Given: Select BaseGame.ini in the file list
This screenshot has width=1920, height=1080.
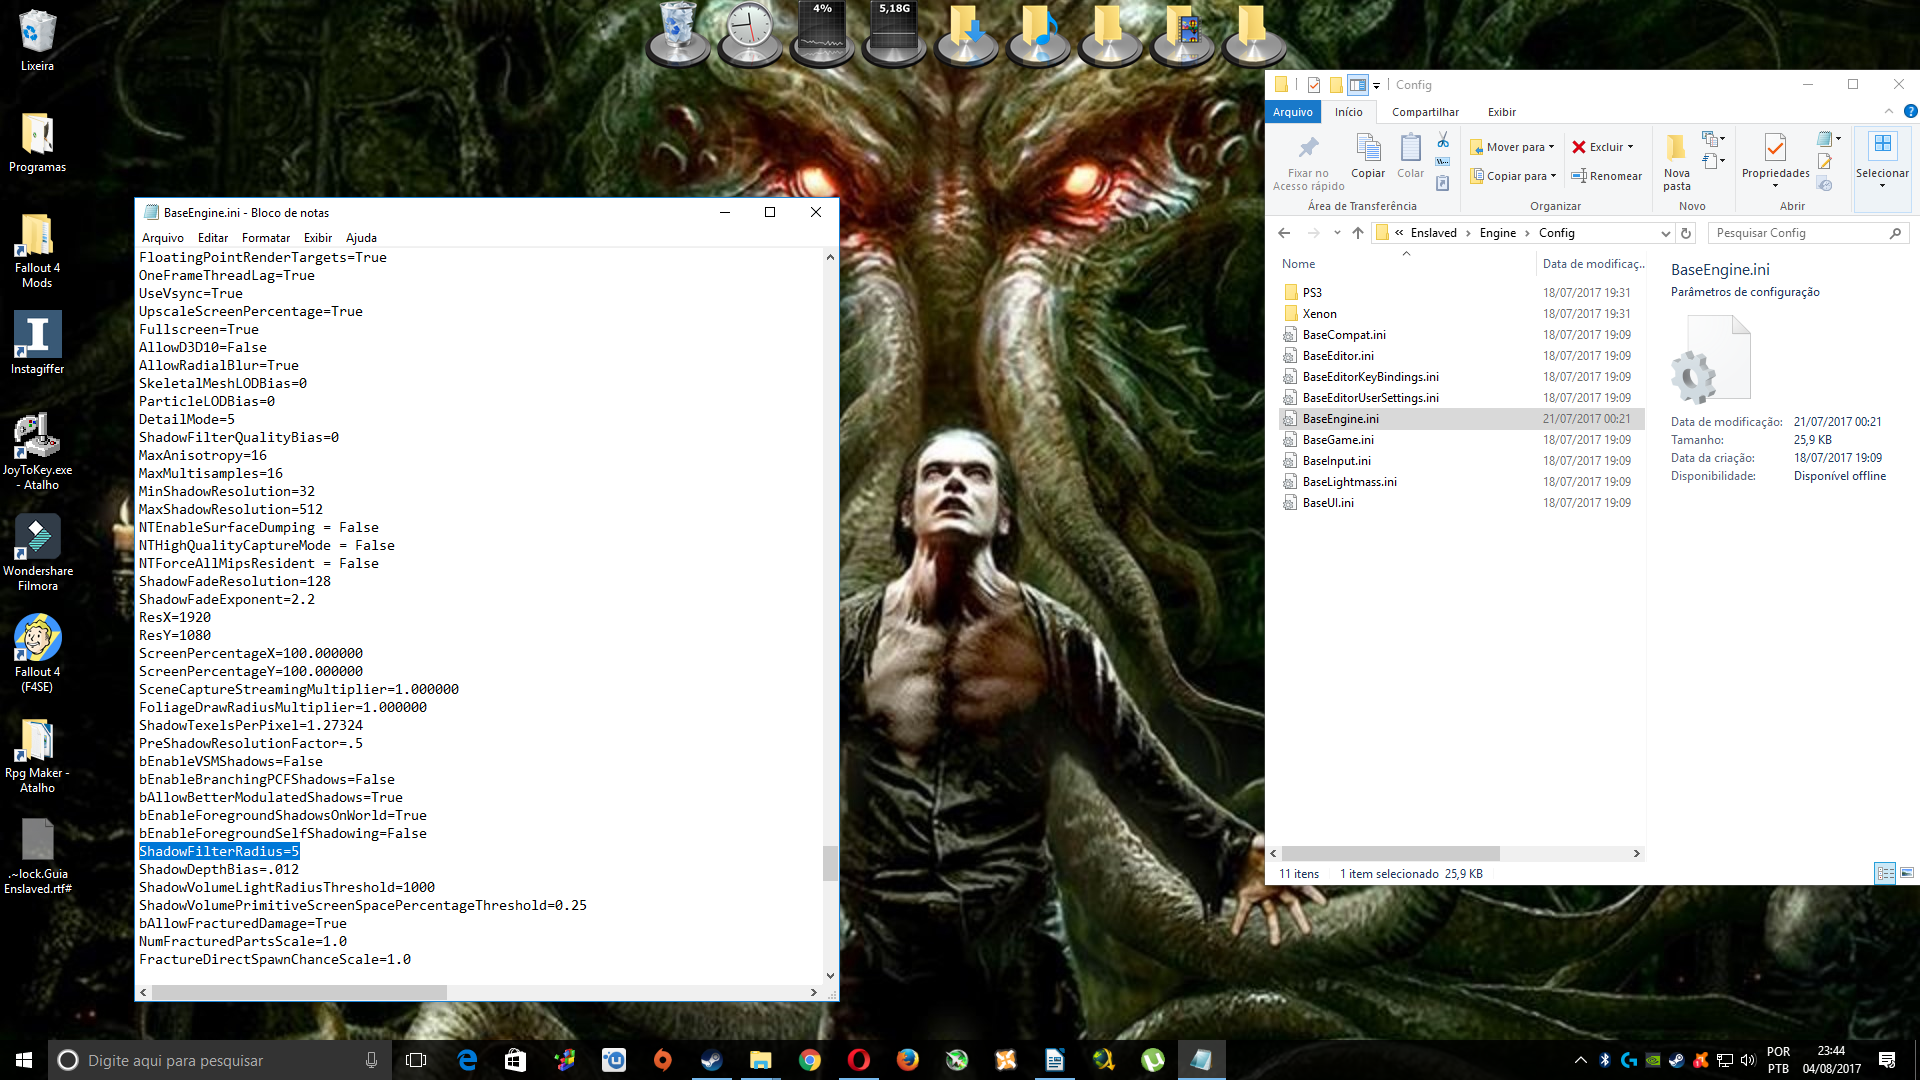Looking at the screenshot, I should (x=1338, y=440).
